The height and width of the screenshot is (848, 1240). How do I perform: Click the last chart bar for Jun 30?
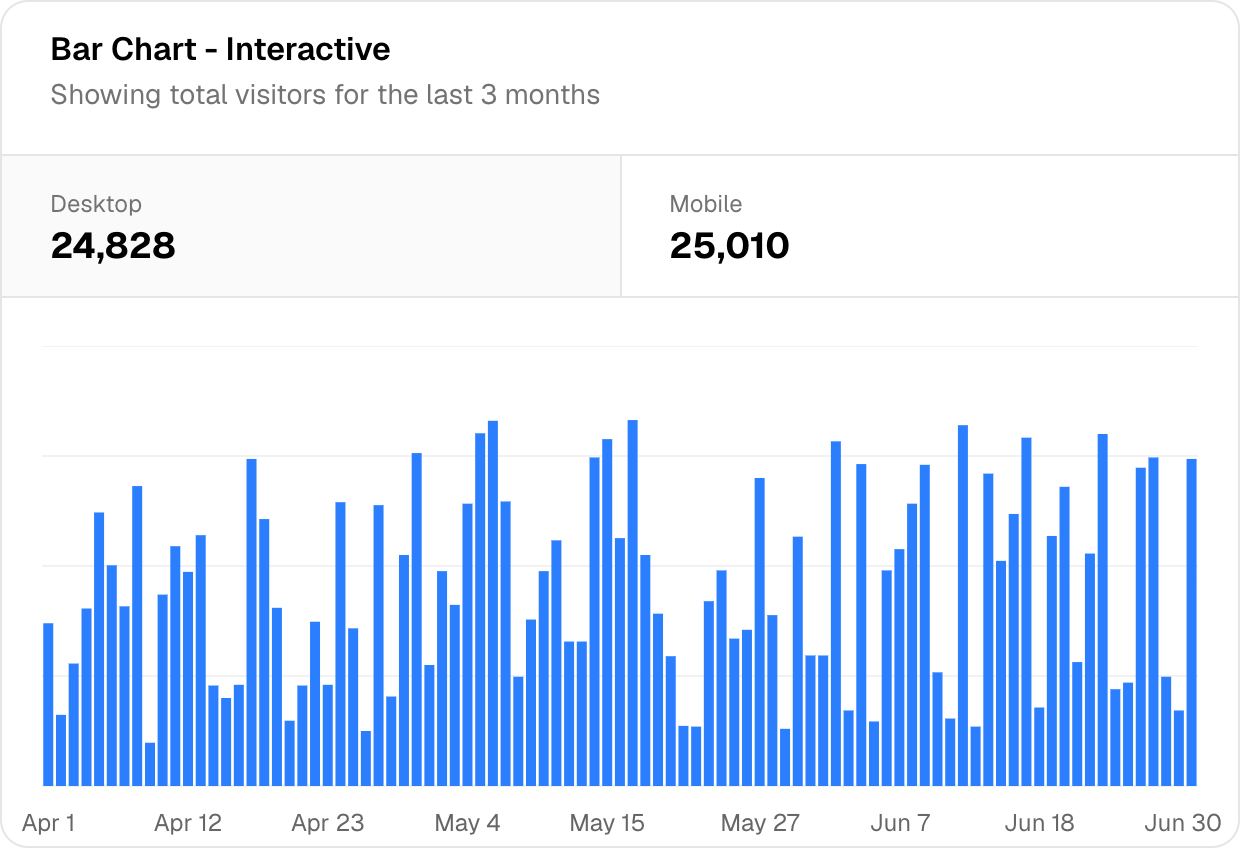click(1192, 622)
